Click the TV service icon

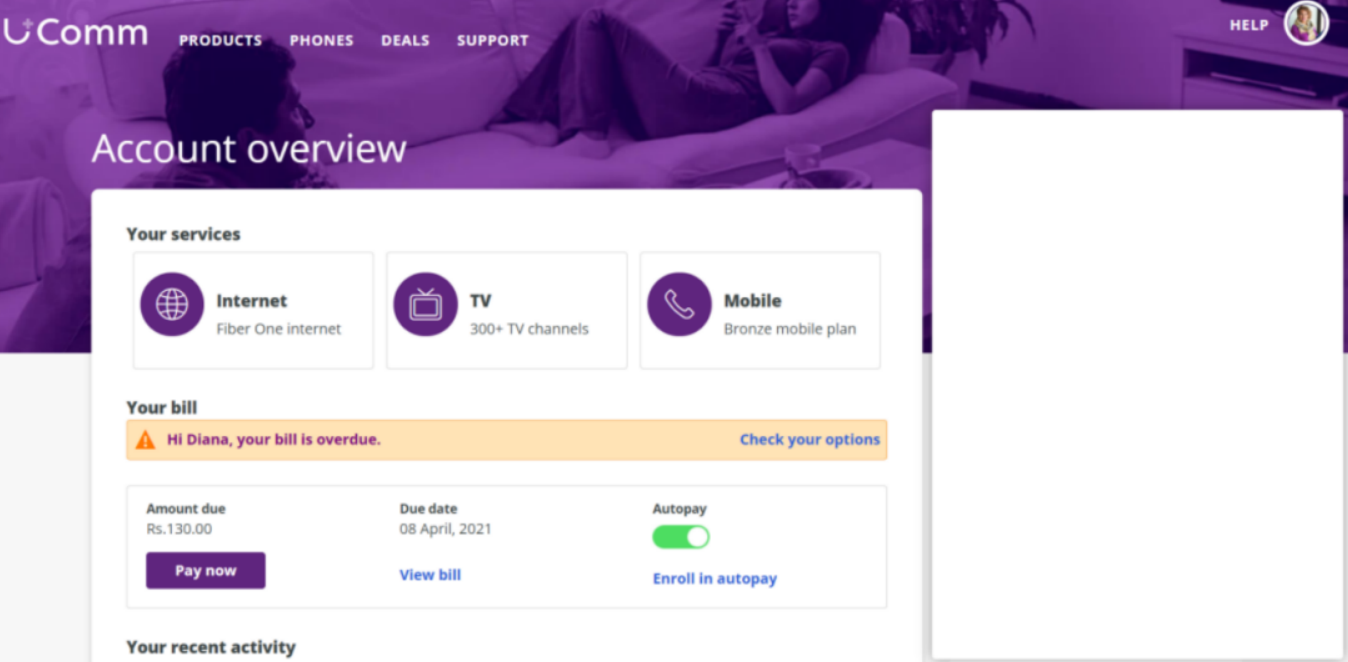point(426,303)
